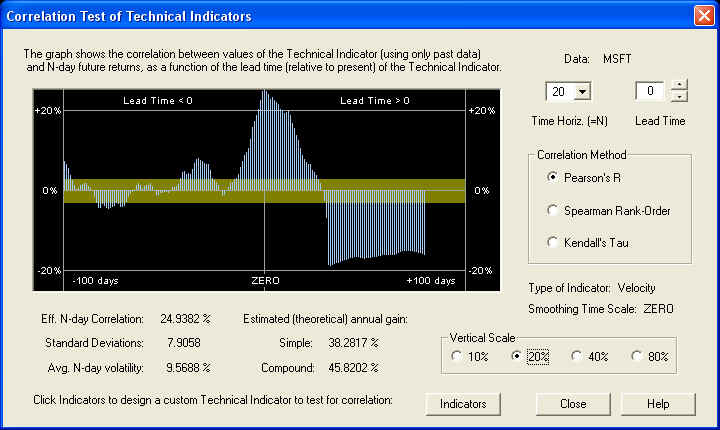This screenshot has height=430, width=720.
Task: Decrease Lead Time with down spinner arrow
Action: 679,96
